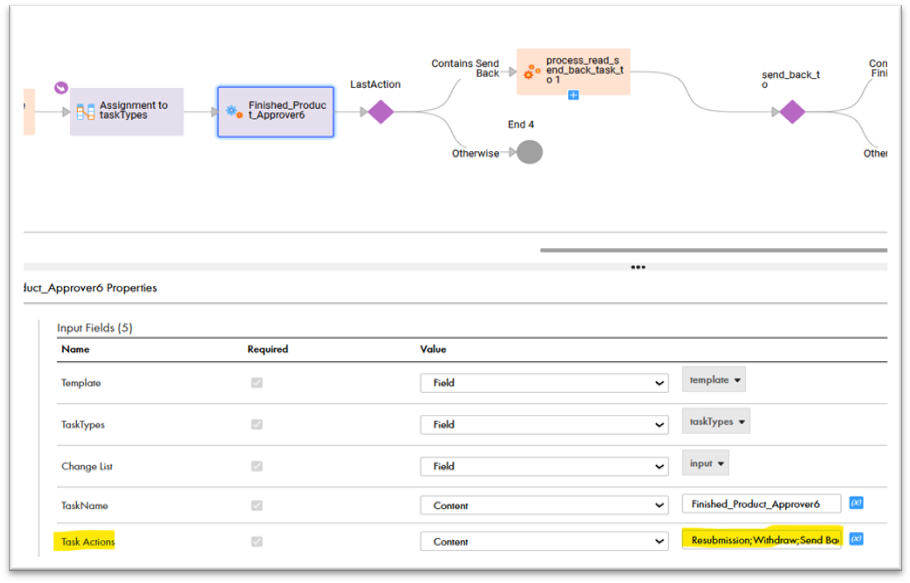This screenshot has height=583, width=910.
Task: Open the Template value type dropdown
Action: coord(544,383)
